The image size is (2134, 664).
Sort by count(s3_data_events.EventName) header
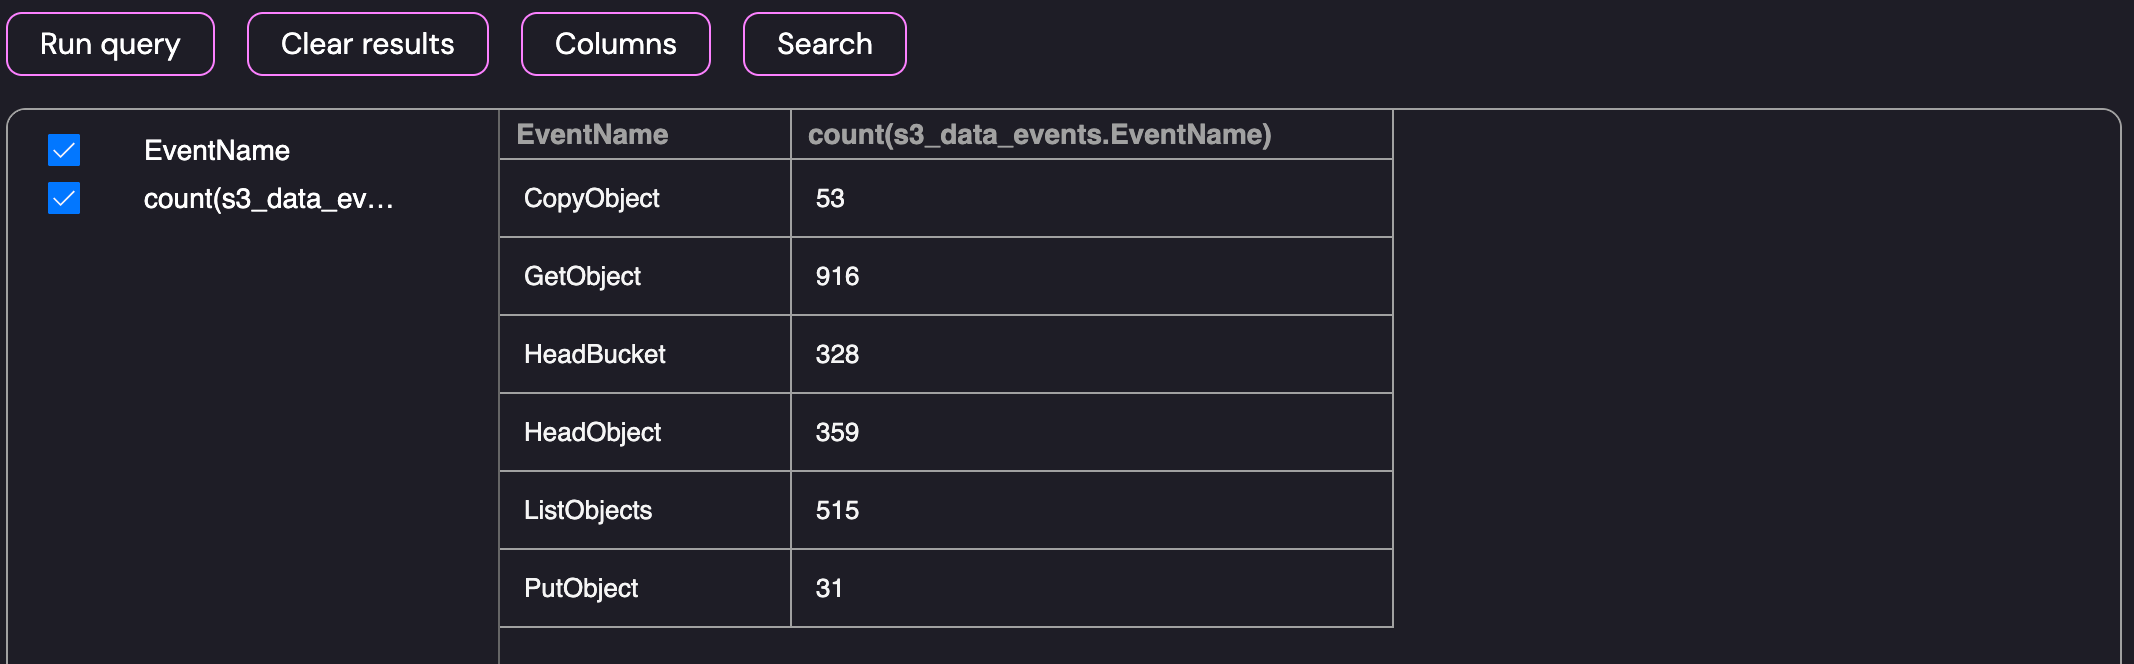pos(1039,135)
